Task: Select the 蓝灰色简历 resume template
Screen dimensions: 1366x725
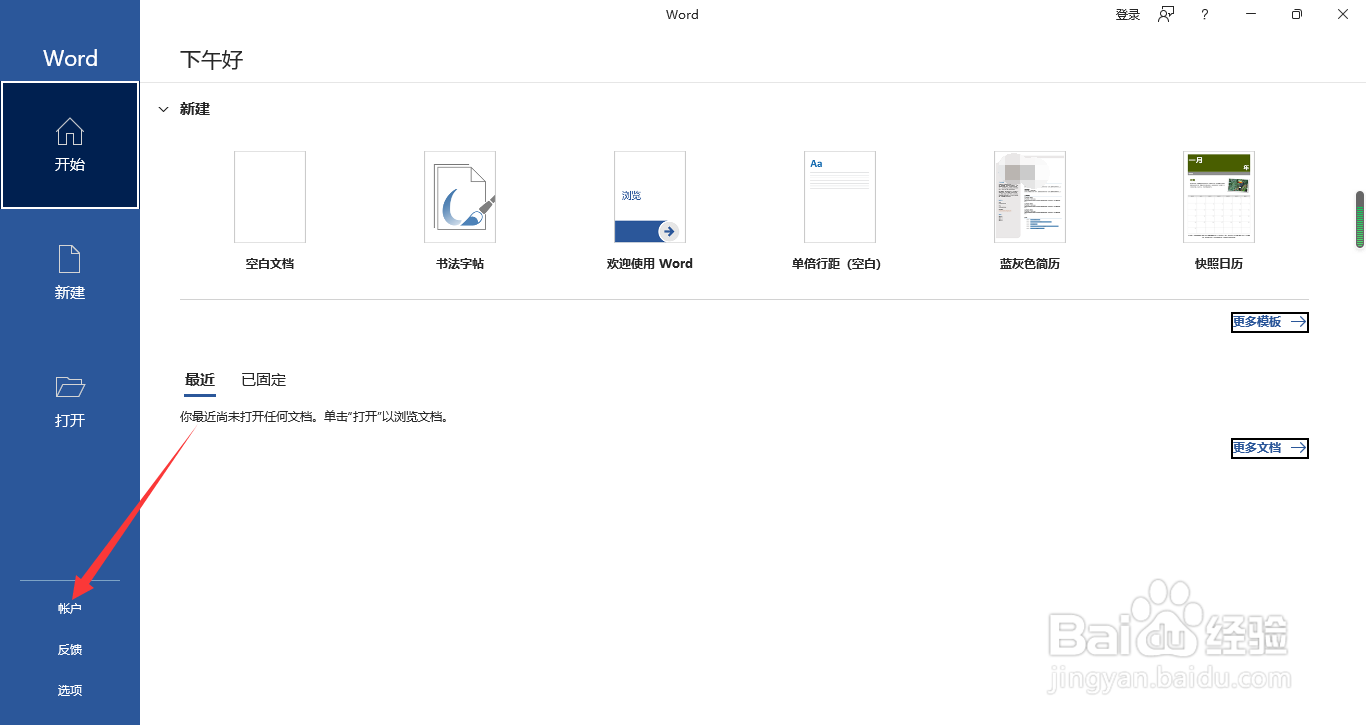Action: tap(1030, 211)
